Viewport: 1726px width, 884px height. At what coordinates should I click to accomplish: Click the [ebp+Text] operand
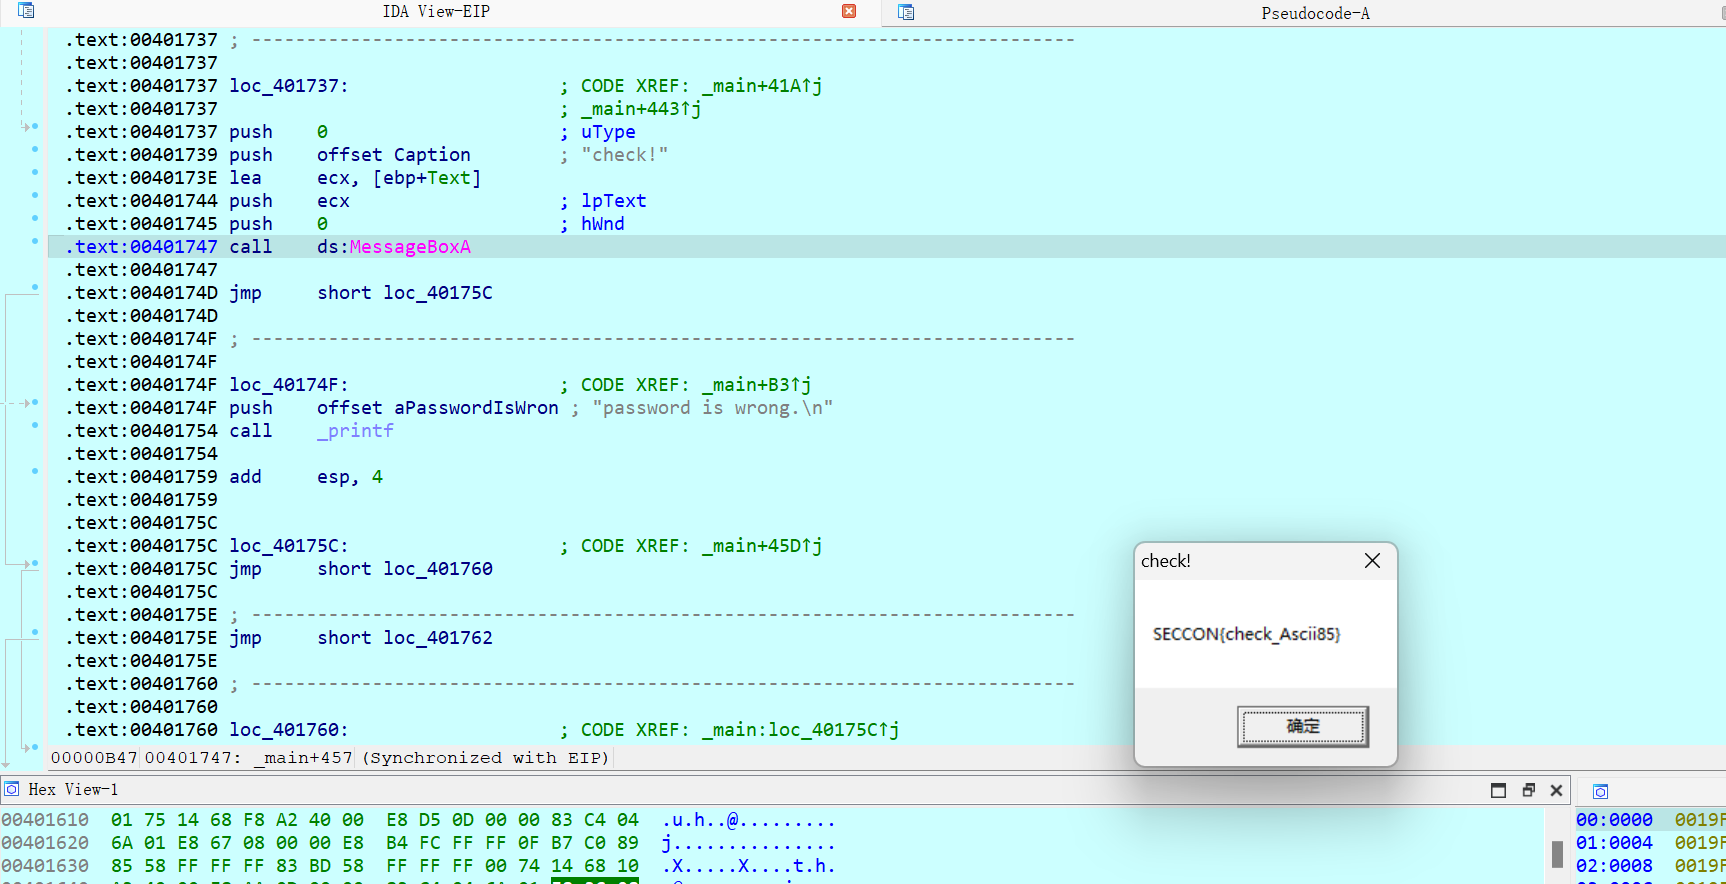point(427,178)
